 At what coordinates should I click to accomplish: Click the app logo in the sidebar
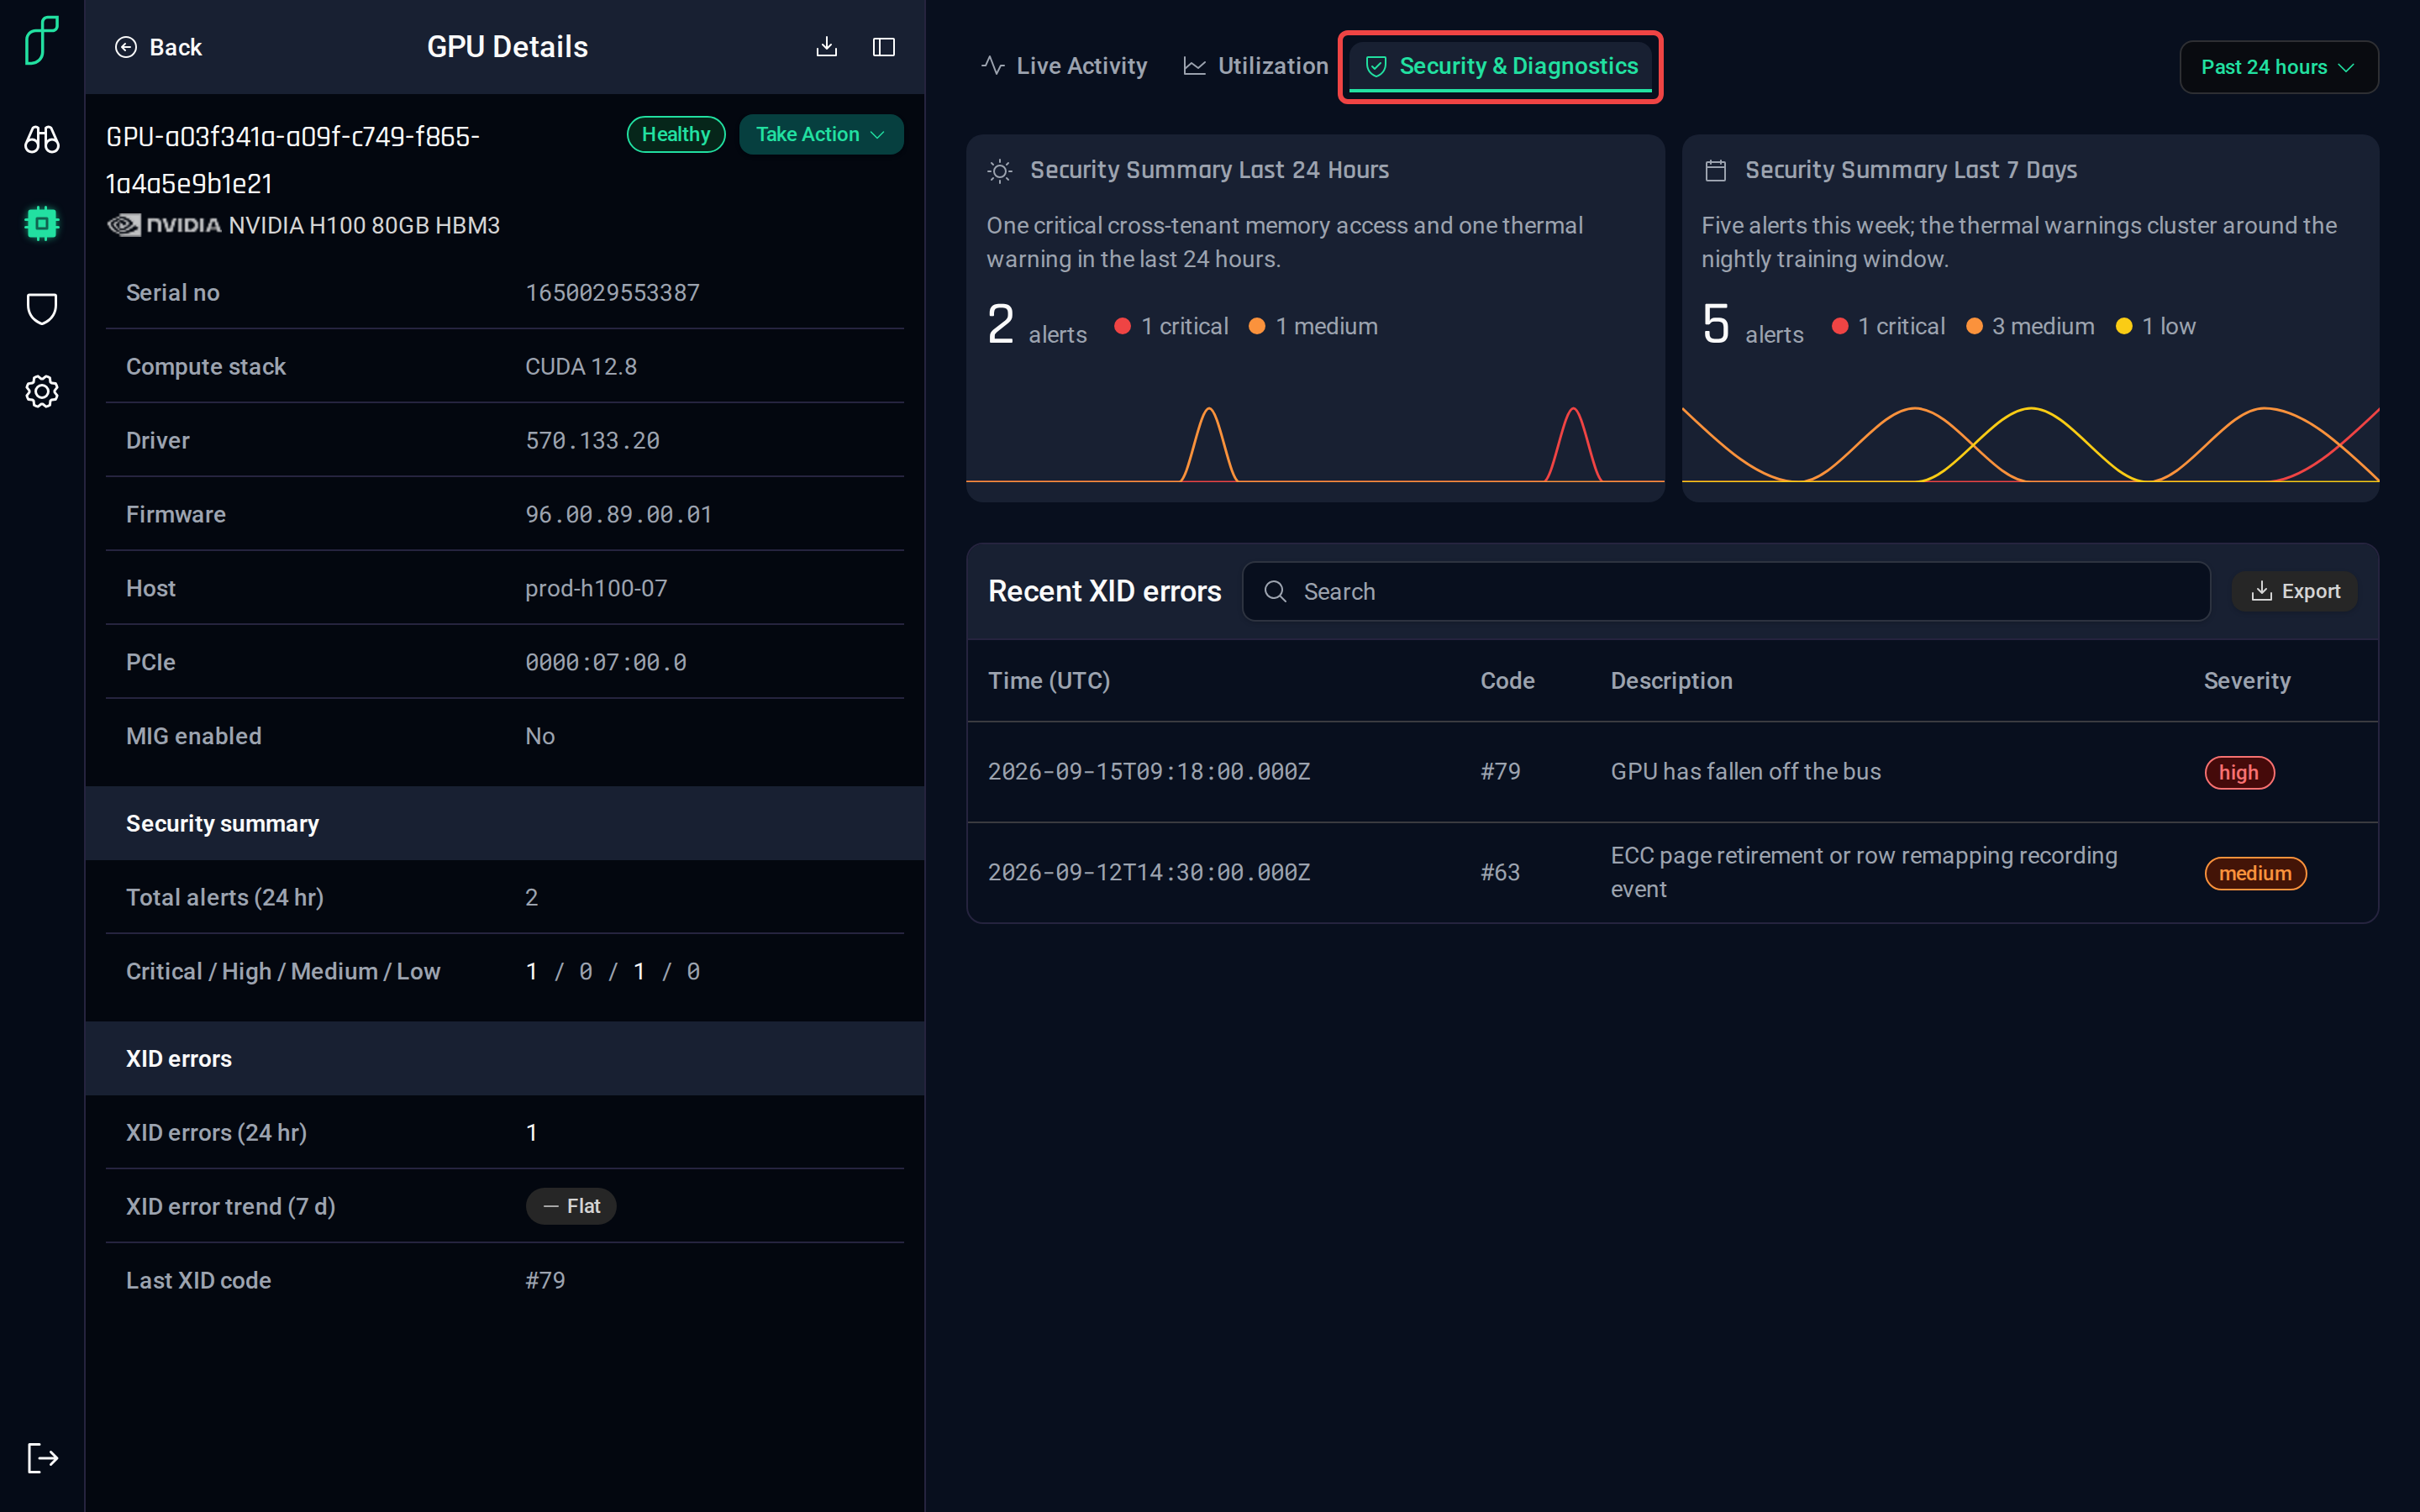[x=41, y=41]
